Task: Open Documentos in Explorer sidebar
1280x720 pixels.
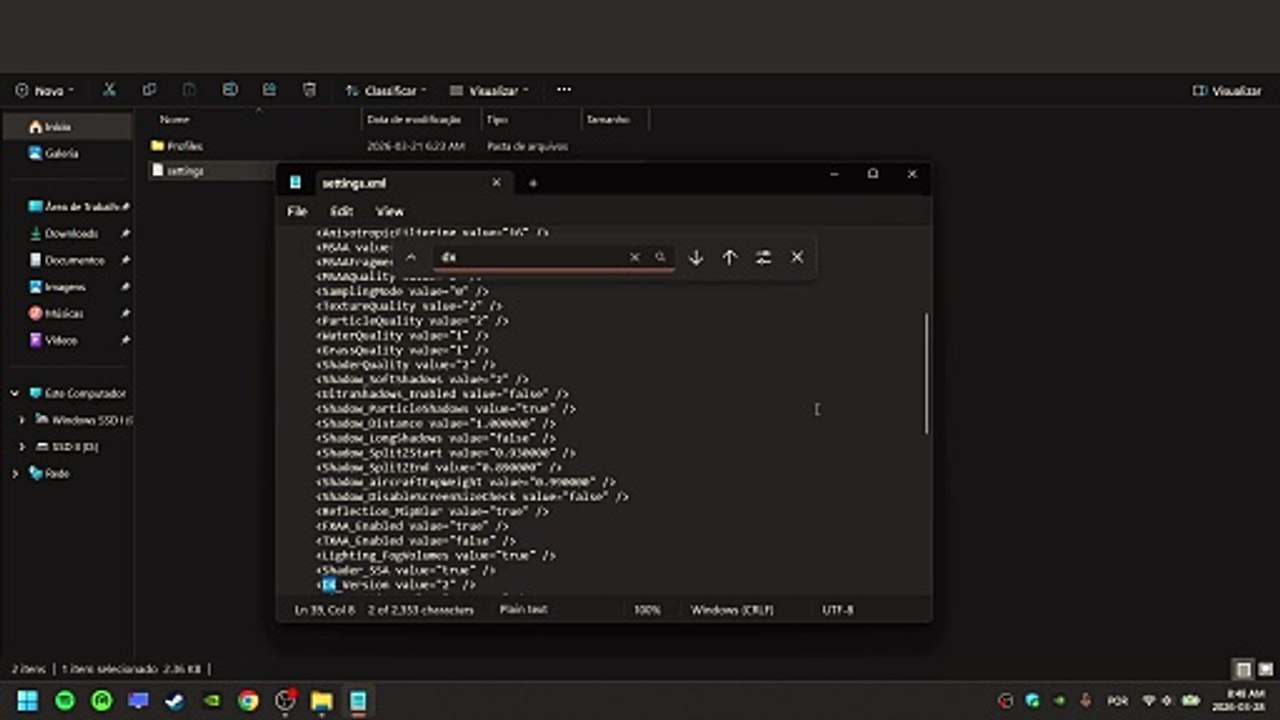Action: 67,260
